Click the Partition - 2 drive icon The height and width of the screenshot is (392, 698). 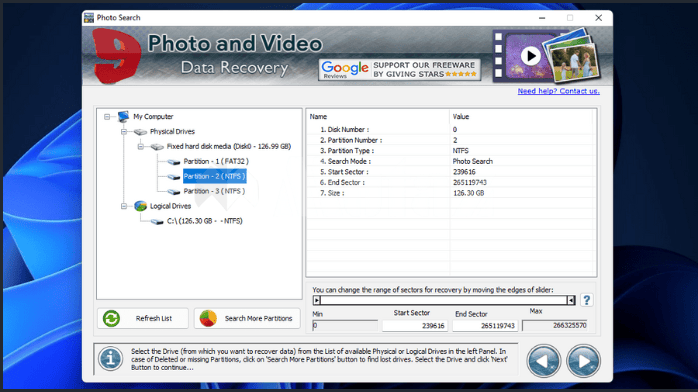click(x=174, y=177)
